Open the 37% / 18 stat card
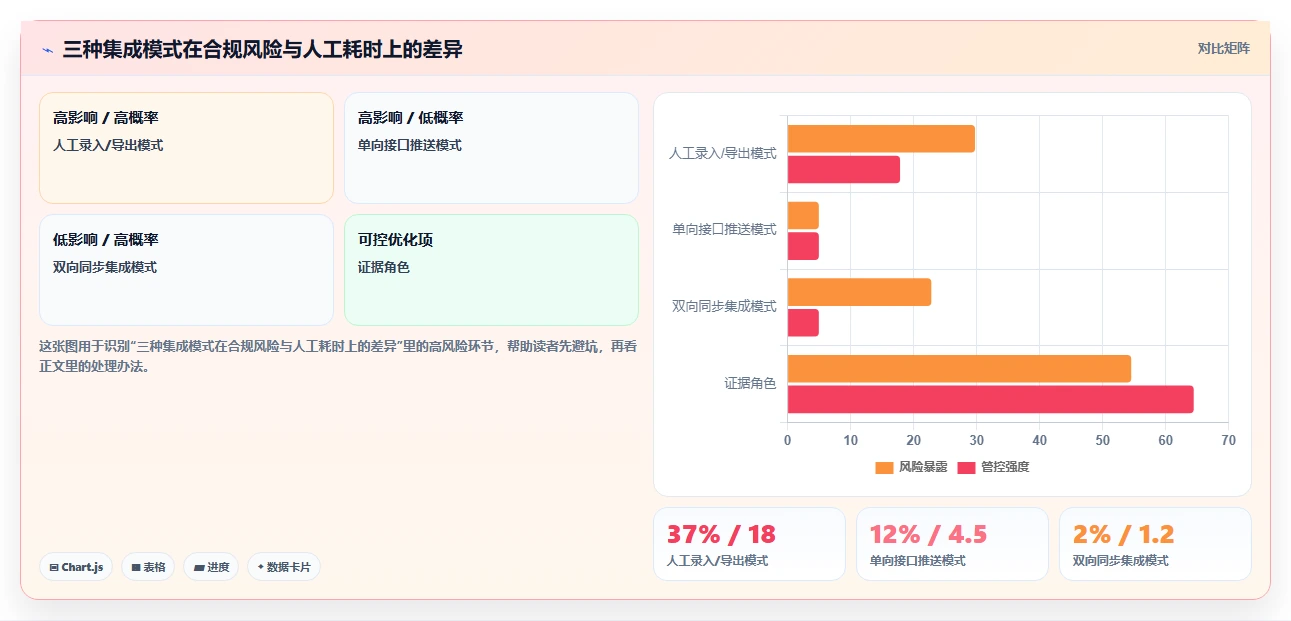Viewport: 1291px width, 621px height. click(x=749, y=544)
